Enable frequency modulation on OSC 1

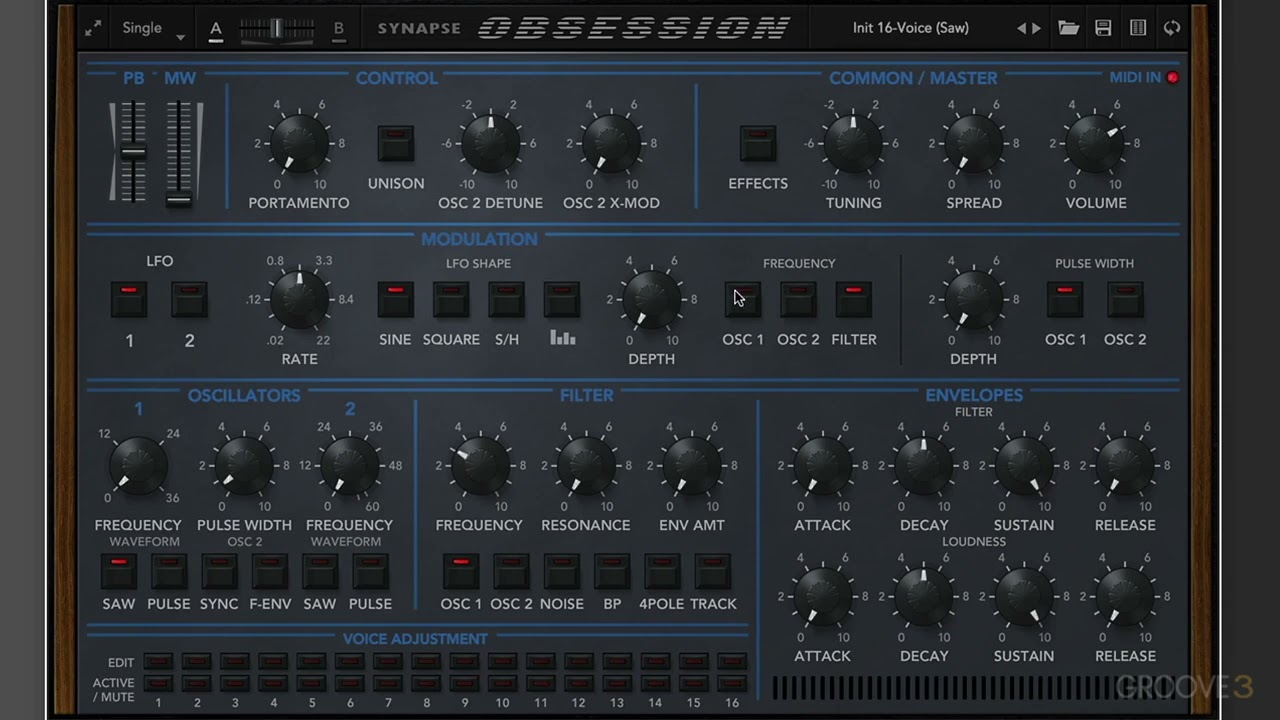(x=742, y=299)
